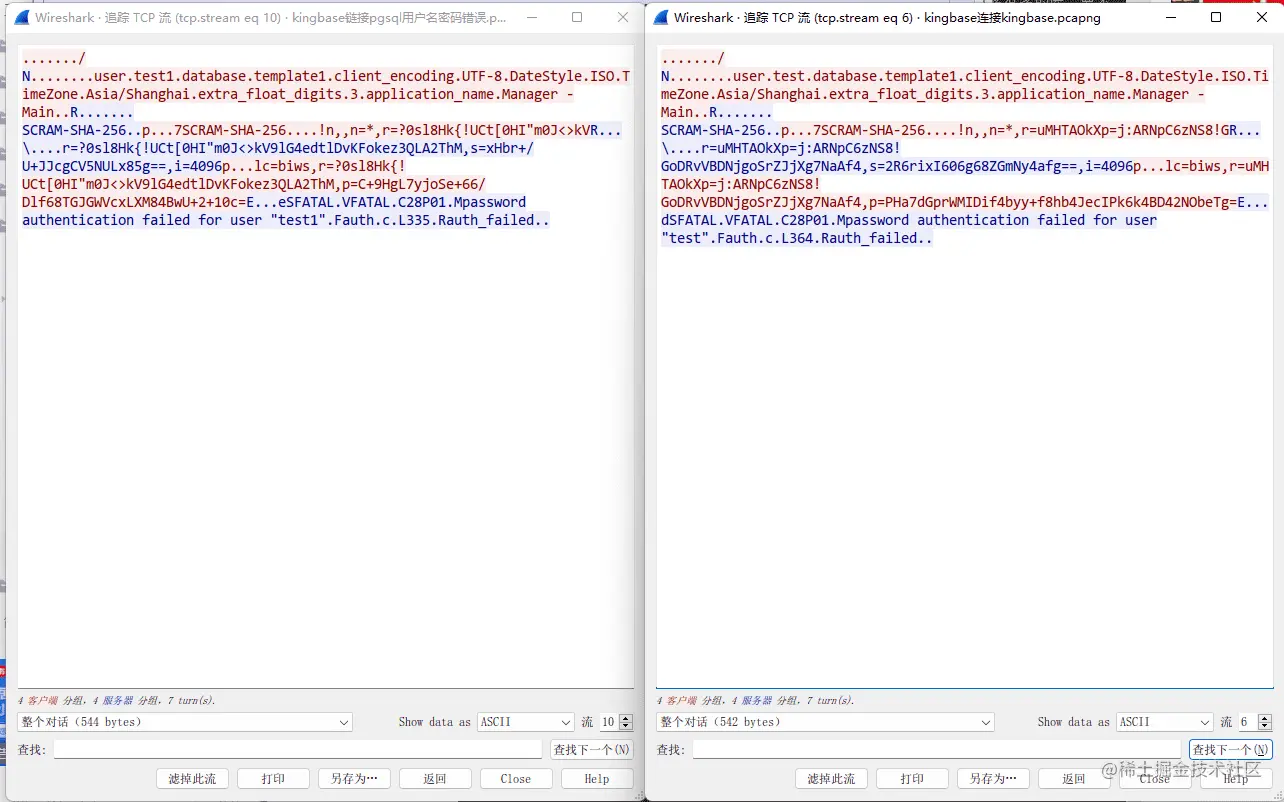Viewport: 1284px width, 802px height.
Task: Click stream number field showing 10
Action: pos(608,722)
